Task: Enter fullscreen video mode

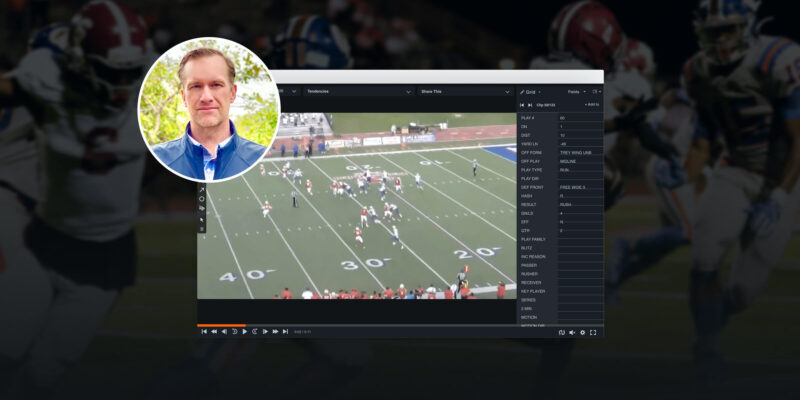Action: (593, 332)
